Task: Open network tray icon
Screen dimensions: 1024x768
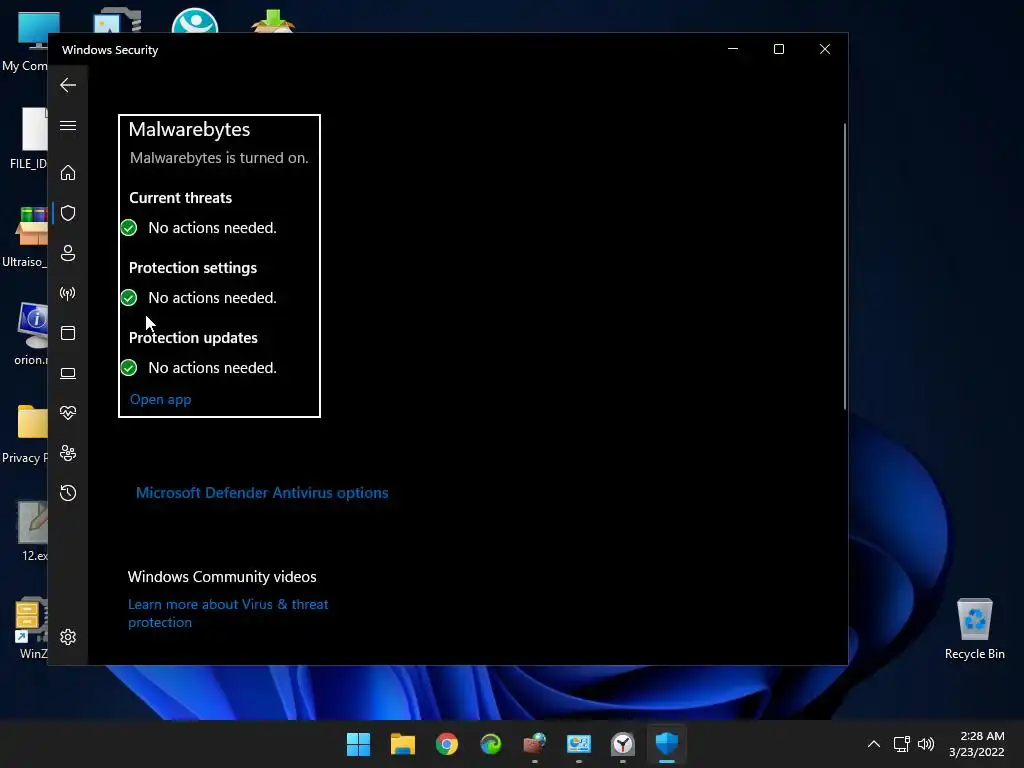Action: 902,744
